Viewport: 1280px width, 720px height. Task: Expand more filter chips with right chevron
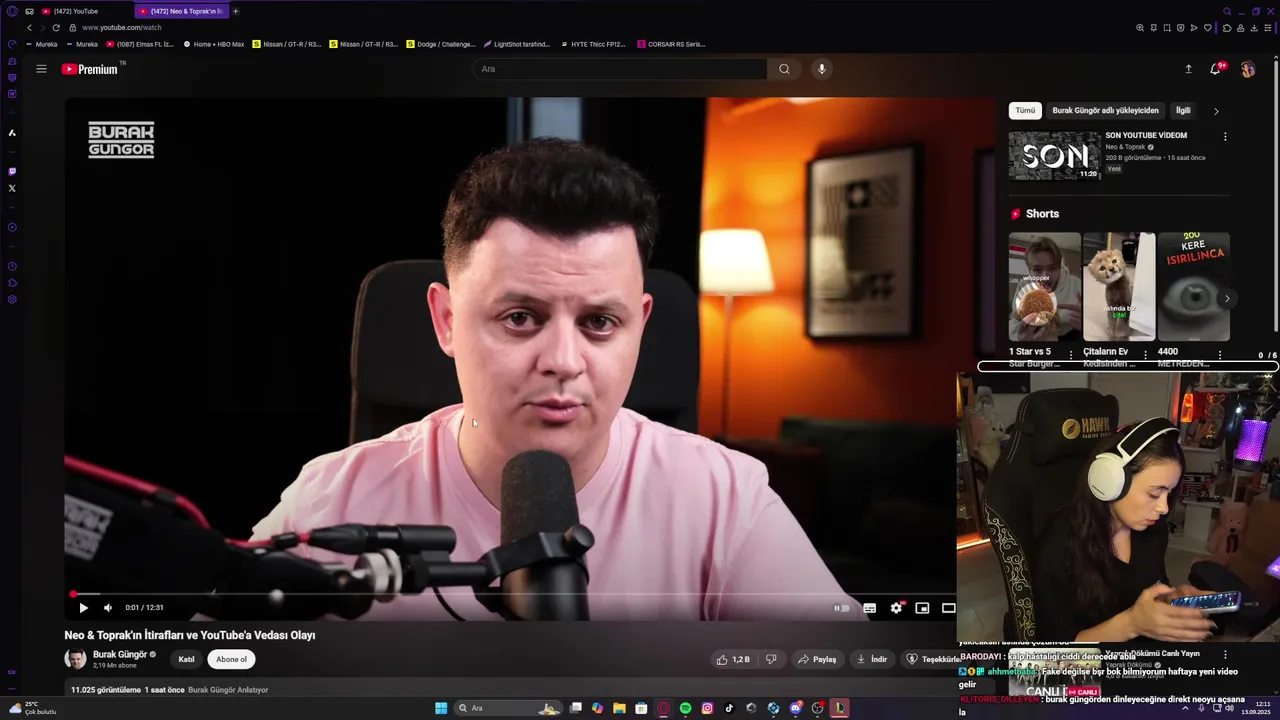pyautogui.click(x=1216, y=111)
